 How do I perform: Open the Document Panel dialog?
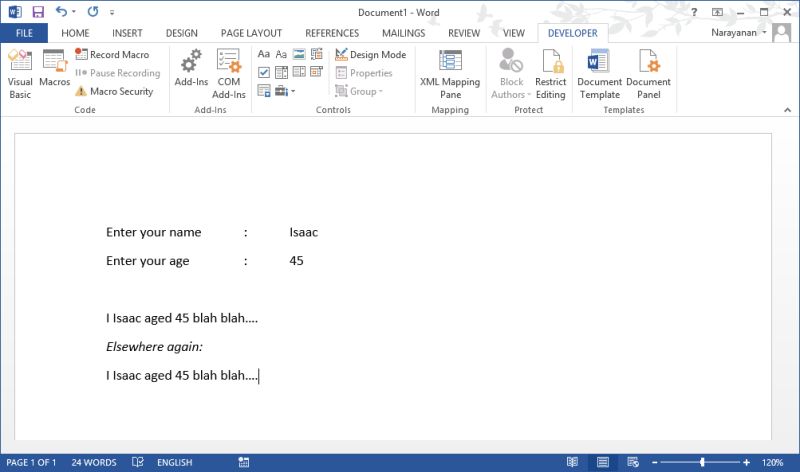(x=648, y=74)
